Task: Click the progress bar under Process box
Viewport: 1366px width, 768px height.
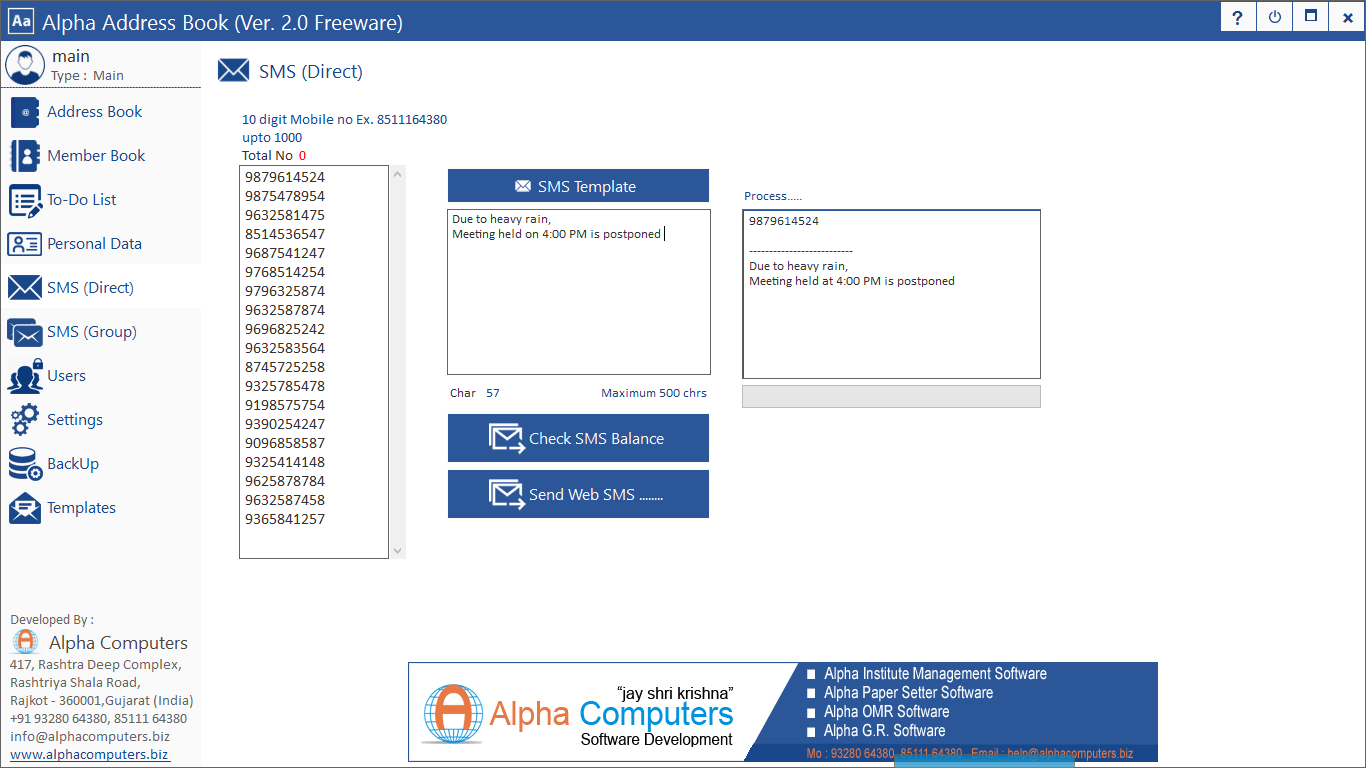Action: (x=891, y=397)
